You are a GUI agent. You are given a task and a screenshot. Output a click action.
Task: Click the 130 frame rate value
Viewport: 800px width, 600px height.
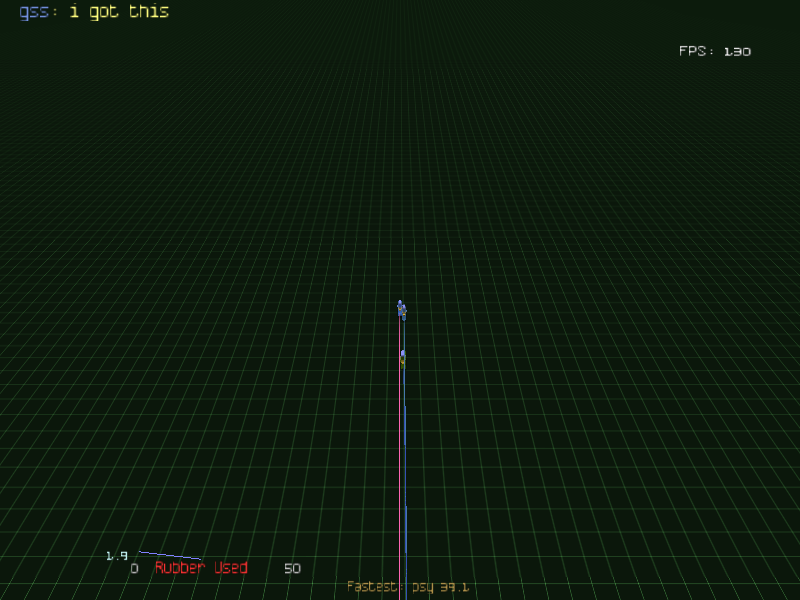(x=737, y=51)
